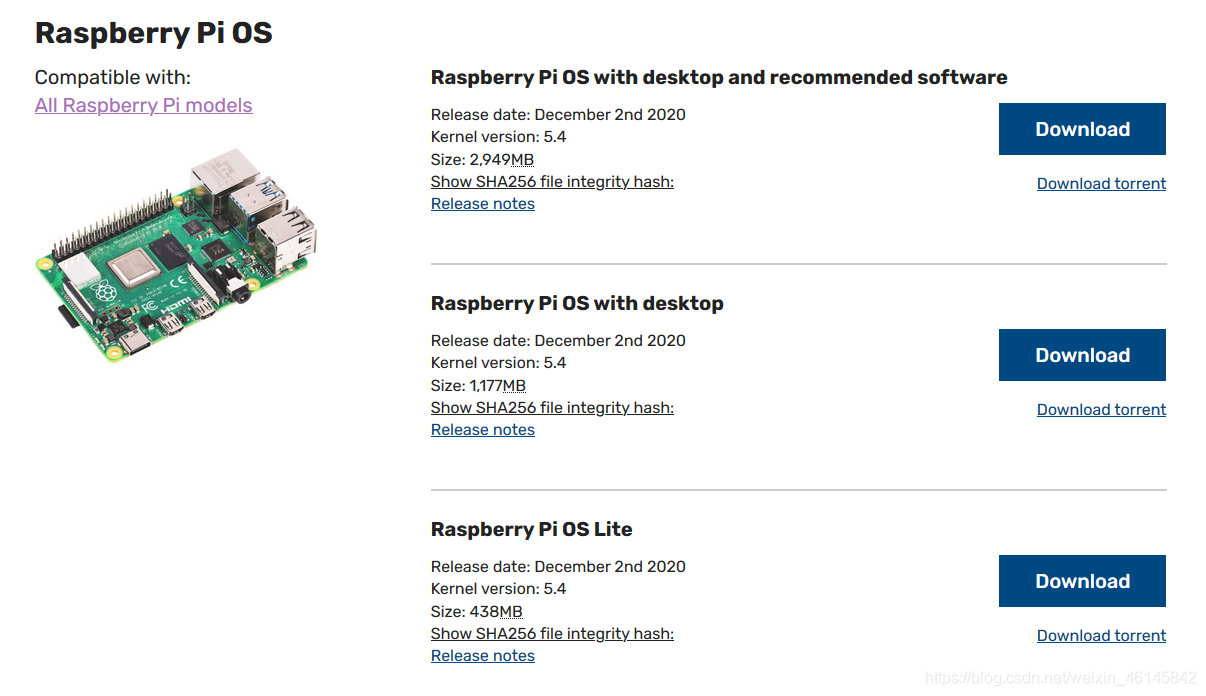Follow the All Raspberry Pi models link
Viewport: 1206px width, 696px height.
pyautogui.click(x=143, y=105)
